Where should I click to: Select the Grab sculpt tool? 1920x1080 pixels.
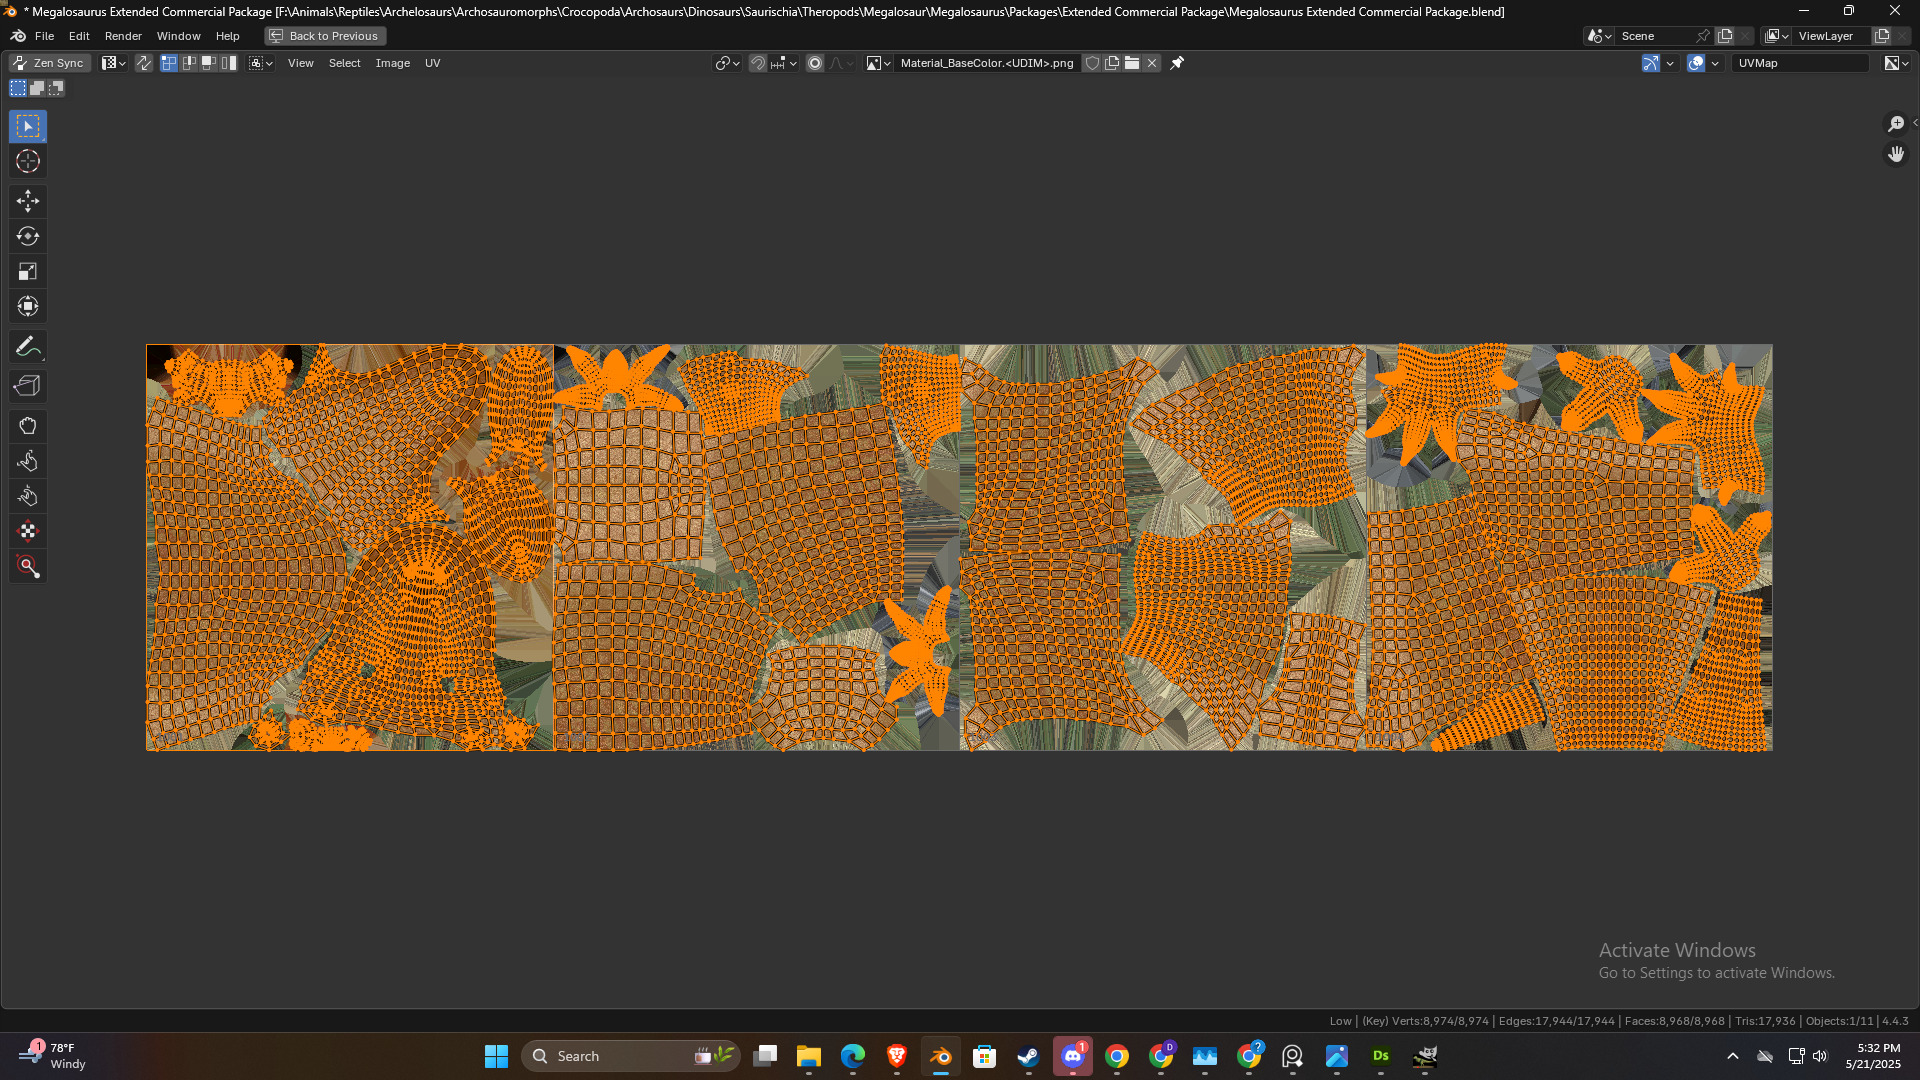pyautogui.click(x=28, y=427)
